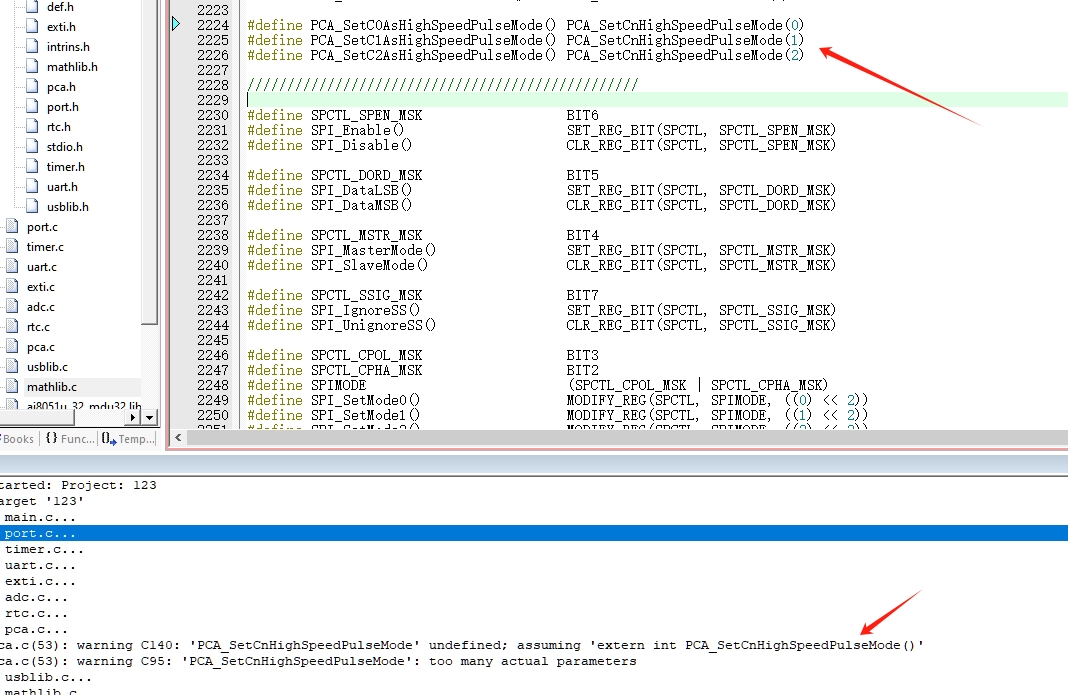
Task: Select the highlighted port.c line in build output
Action: 40,533
